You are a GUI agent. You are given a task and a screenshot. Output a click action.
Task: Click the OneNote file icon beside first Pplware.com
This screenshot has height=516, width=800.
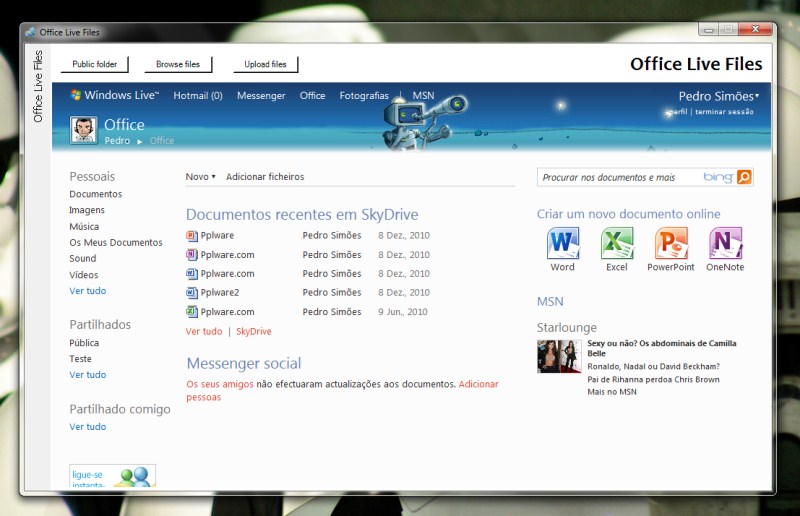(191, 254)
